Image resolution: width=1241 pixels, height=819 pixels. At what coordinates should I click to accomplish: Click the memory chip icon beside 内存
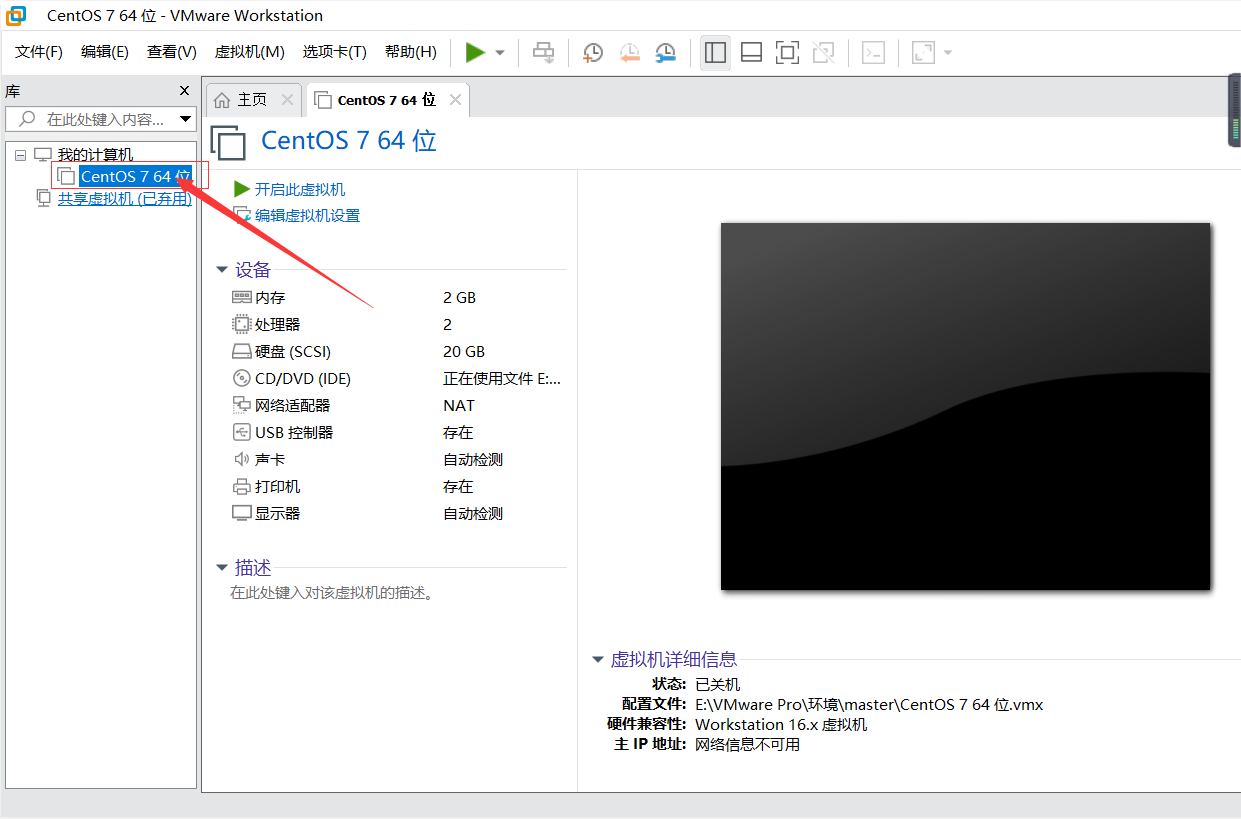pyautogui.click(x=241, y=297)
